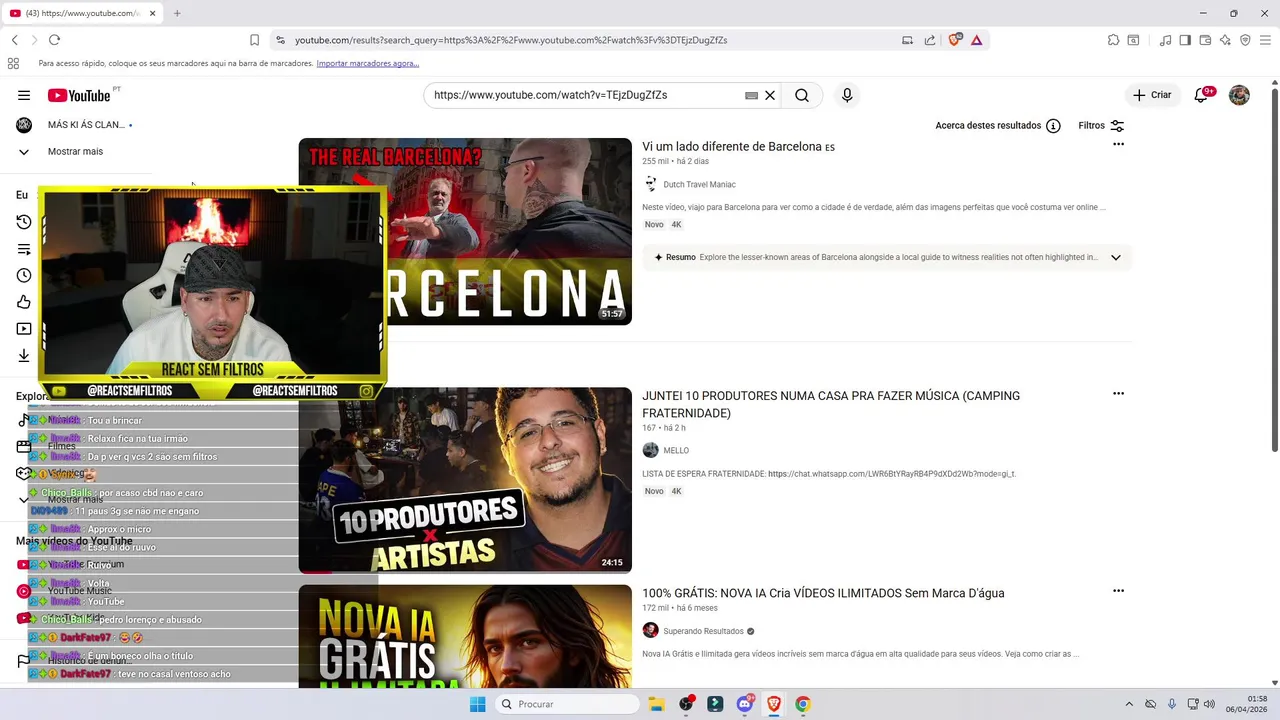The height and width of the screenshot is (720, 1280).
Task: Open Windows Start button
Action: [x=478, y=704]
